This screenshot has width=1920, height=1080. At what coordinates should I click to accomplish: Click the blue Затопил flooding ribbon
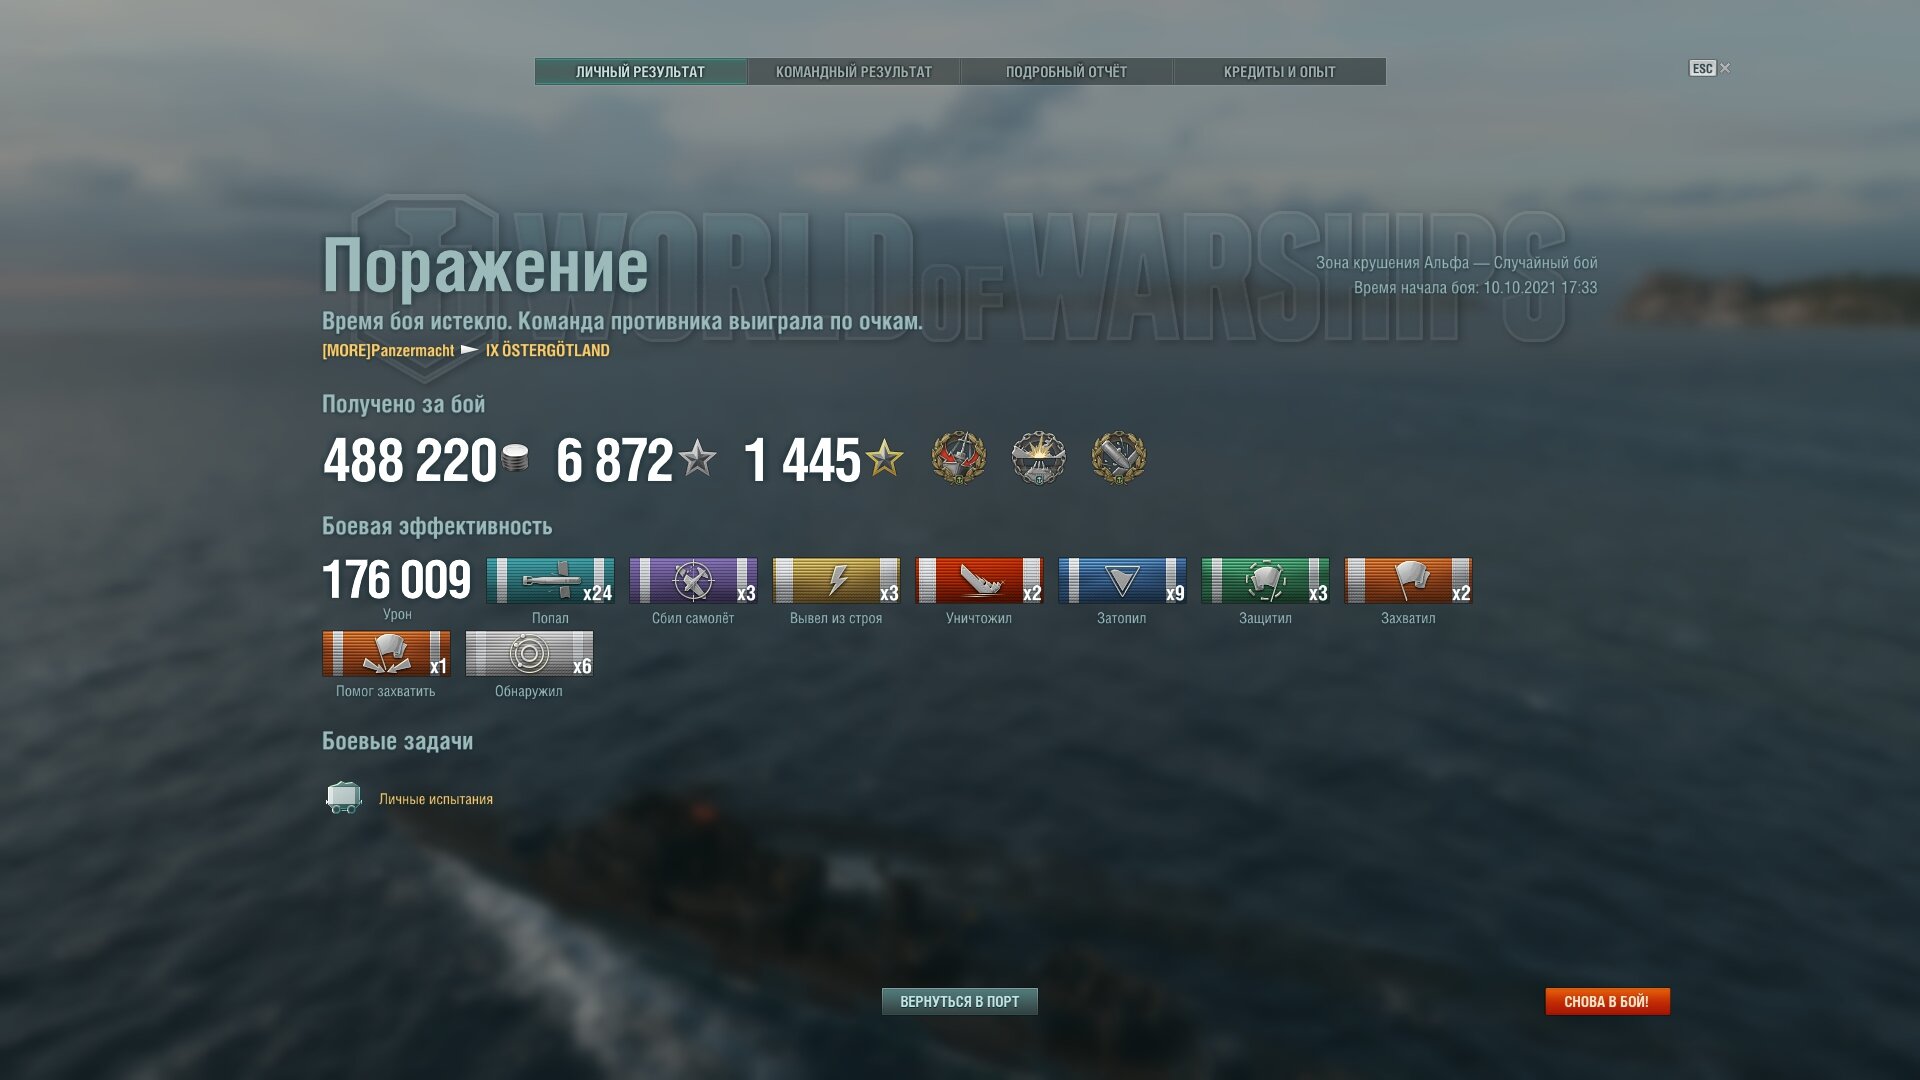tap(1122, 580)
